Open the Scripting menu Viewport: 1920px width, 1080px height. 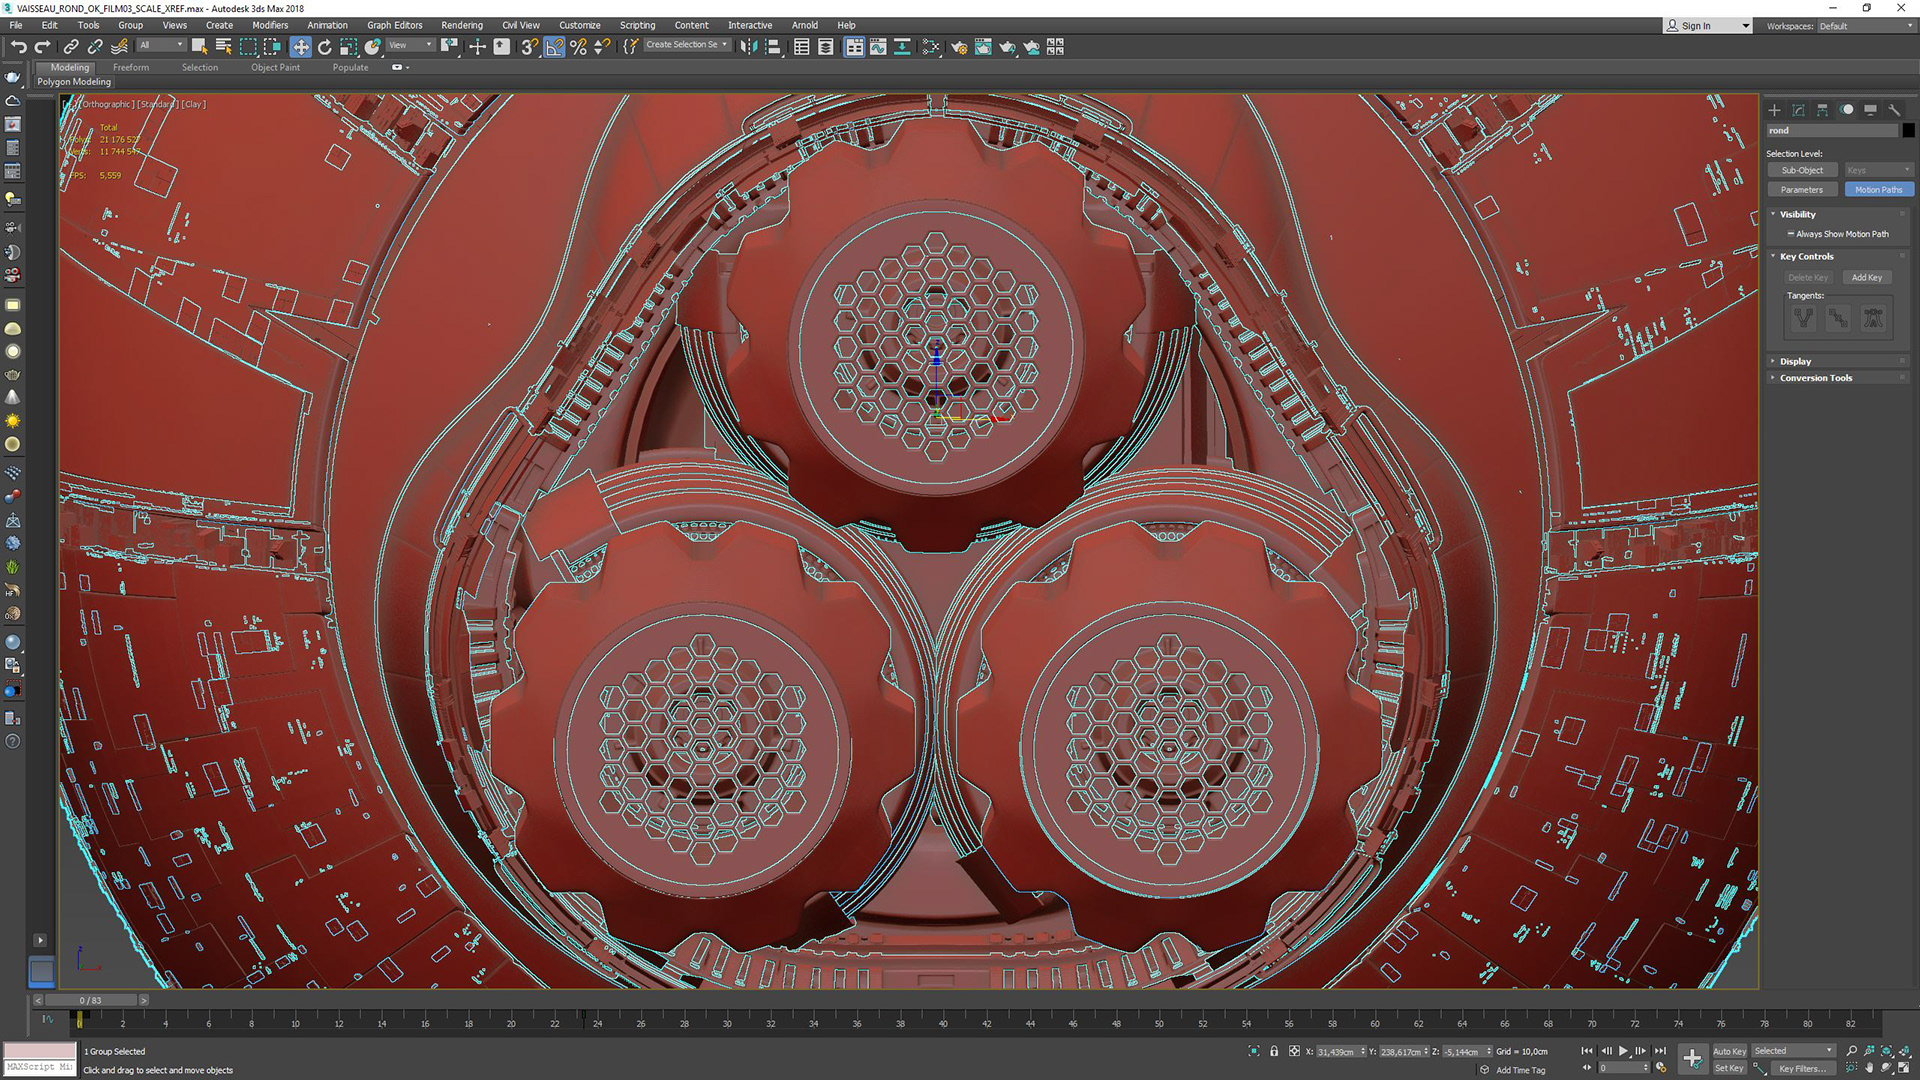(637, 25)
